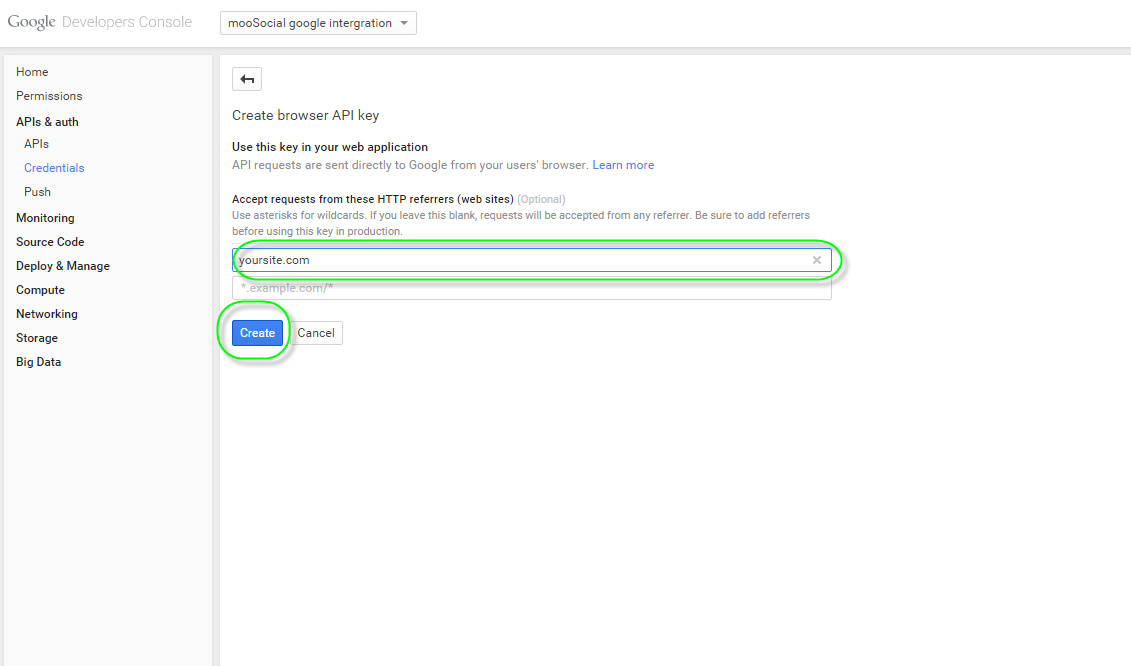Clear the yoursite.com referrer field
Viewport: 1131px width, 666px height.
817,260
